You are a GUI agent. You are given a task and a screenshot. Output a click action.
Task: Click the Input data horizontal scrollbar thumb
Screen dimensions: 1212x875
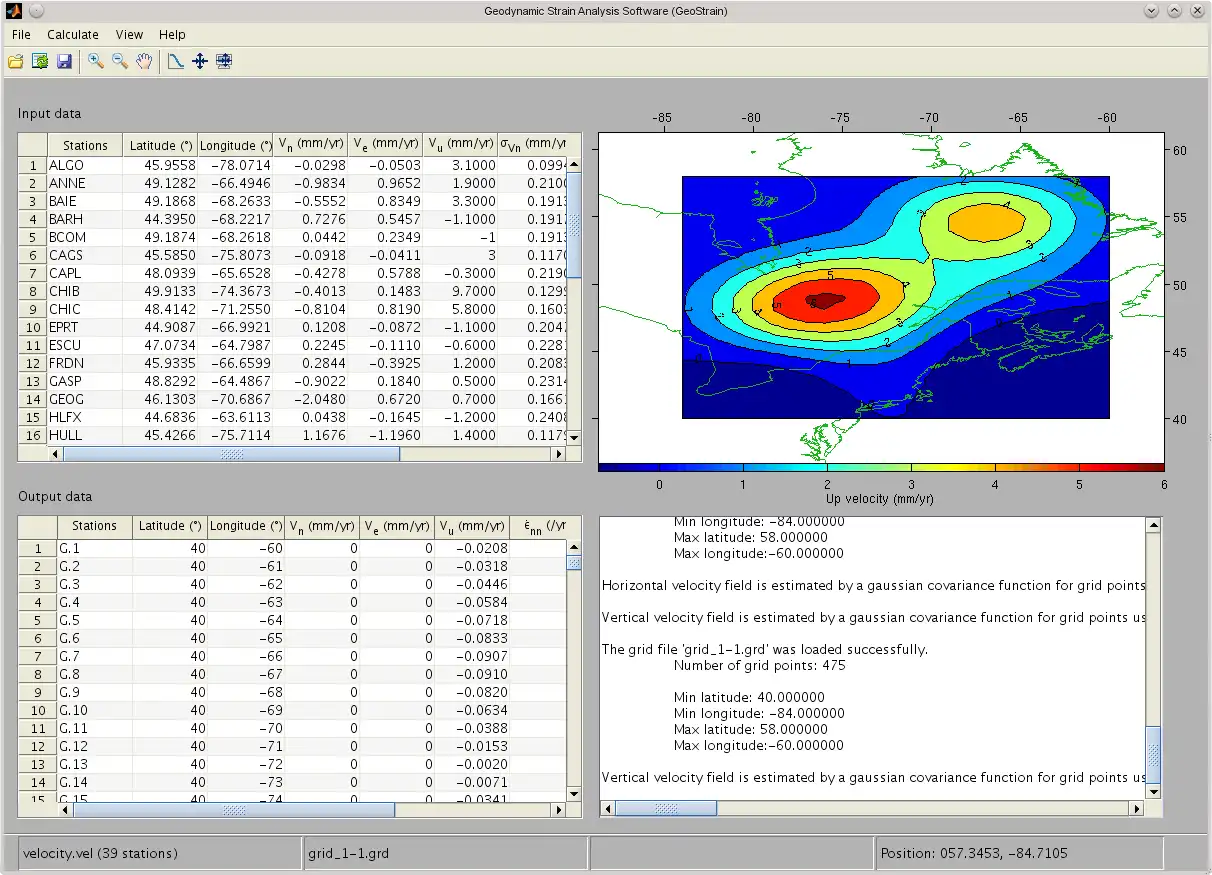tap(231, 454)
